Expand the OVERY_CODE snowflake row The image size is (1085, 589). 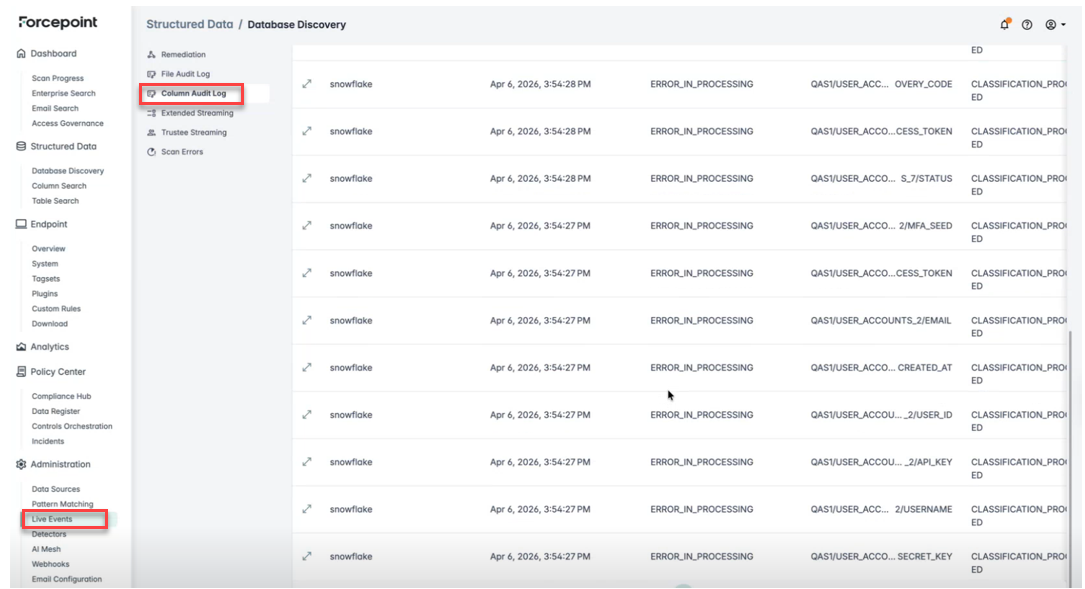coord(307,84)
